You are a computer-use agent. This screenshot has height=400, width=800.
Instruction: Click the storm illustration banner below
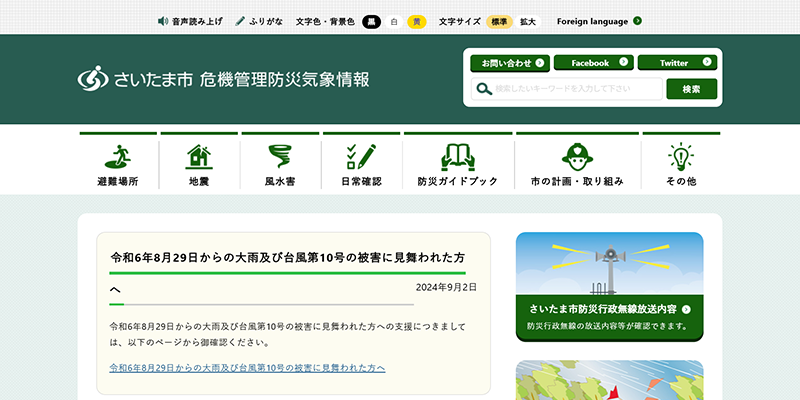tap(610, 380)
